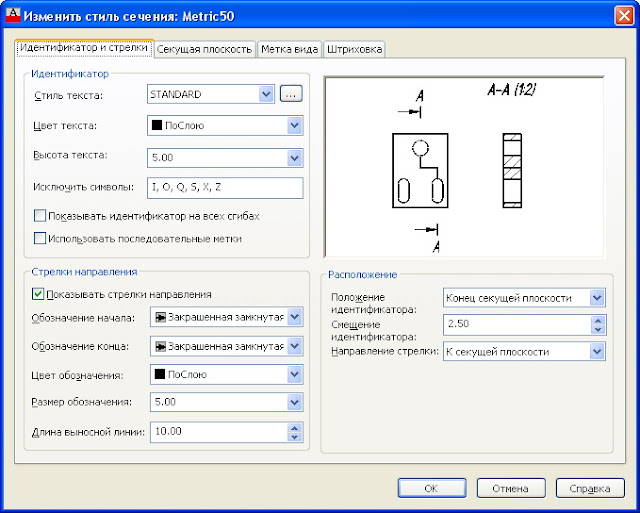Click the section style preview image
The height and width of the screenshot is (513, 640).
click(x=464, y=167)
